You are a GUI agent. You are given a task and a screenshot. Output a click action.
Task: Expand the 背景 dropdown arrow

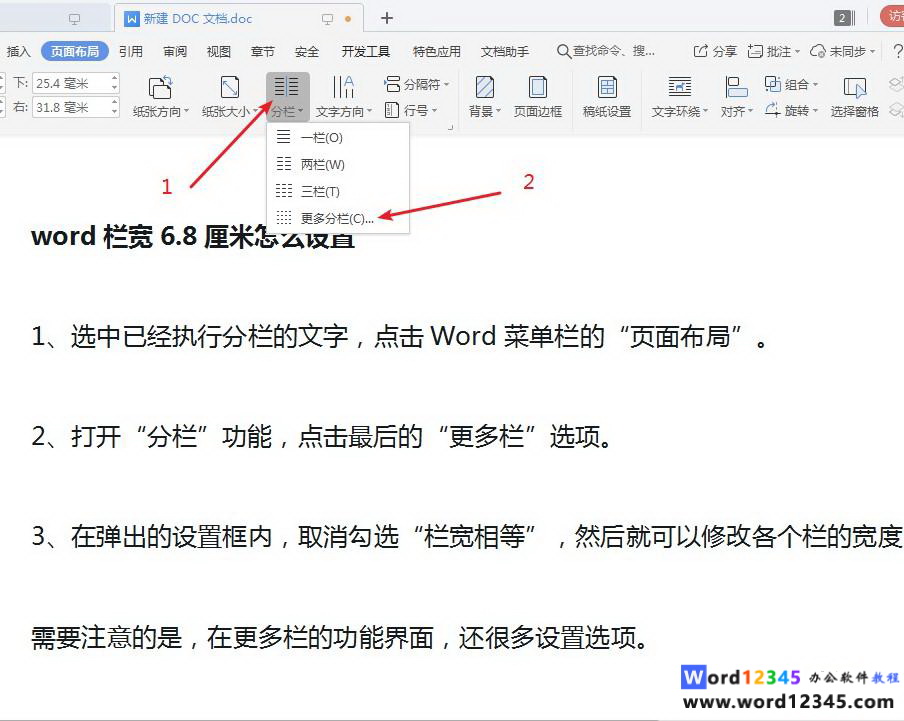[498, 111]
